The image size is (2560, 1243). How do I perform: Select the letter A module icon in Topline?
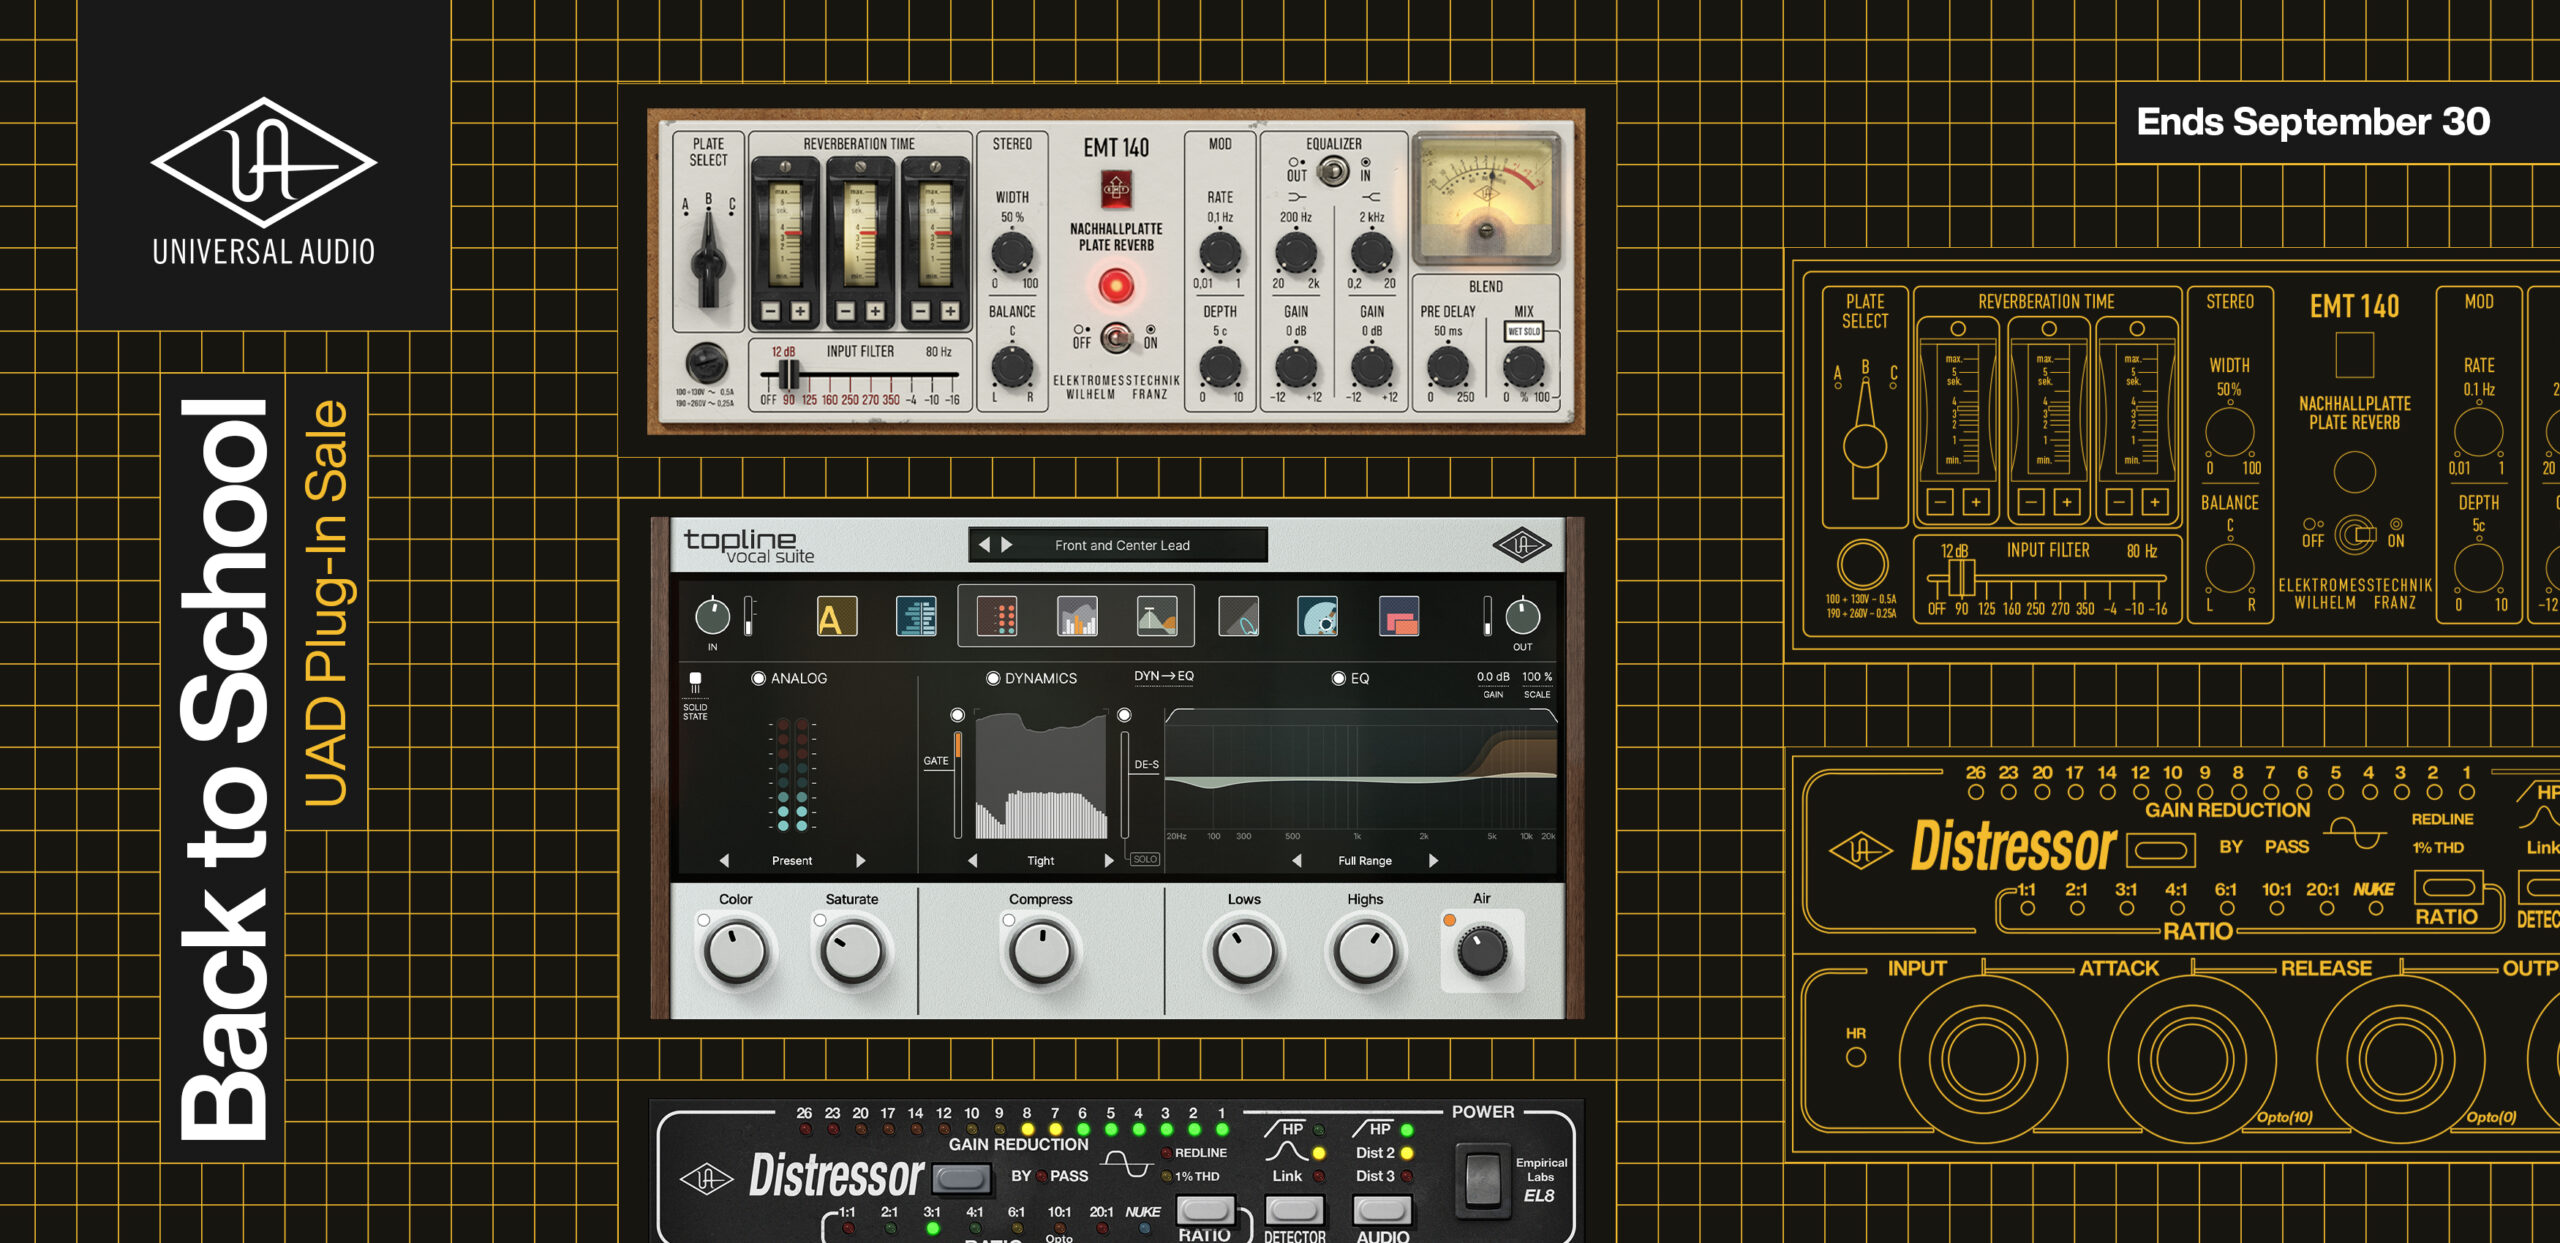837,617
